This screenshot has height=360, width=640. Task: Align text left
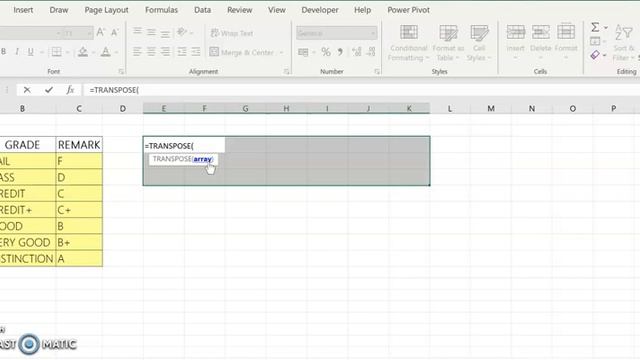[x=138, y=51]
